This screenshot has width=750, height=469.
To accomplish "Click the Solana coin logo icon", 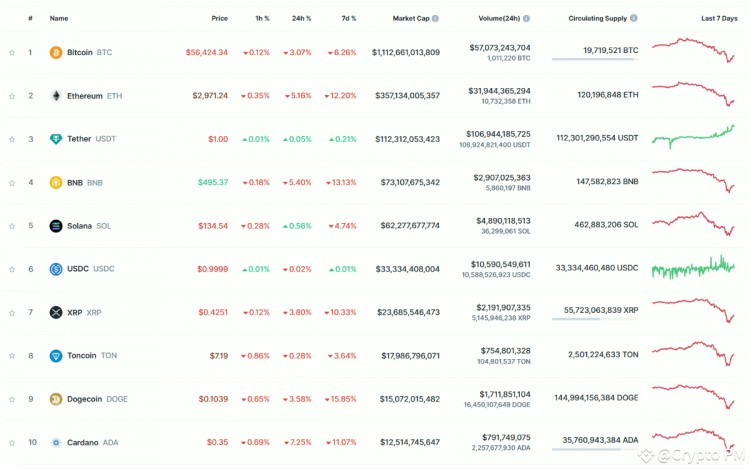I will tap(56, 226).
